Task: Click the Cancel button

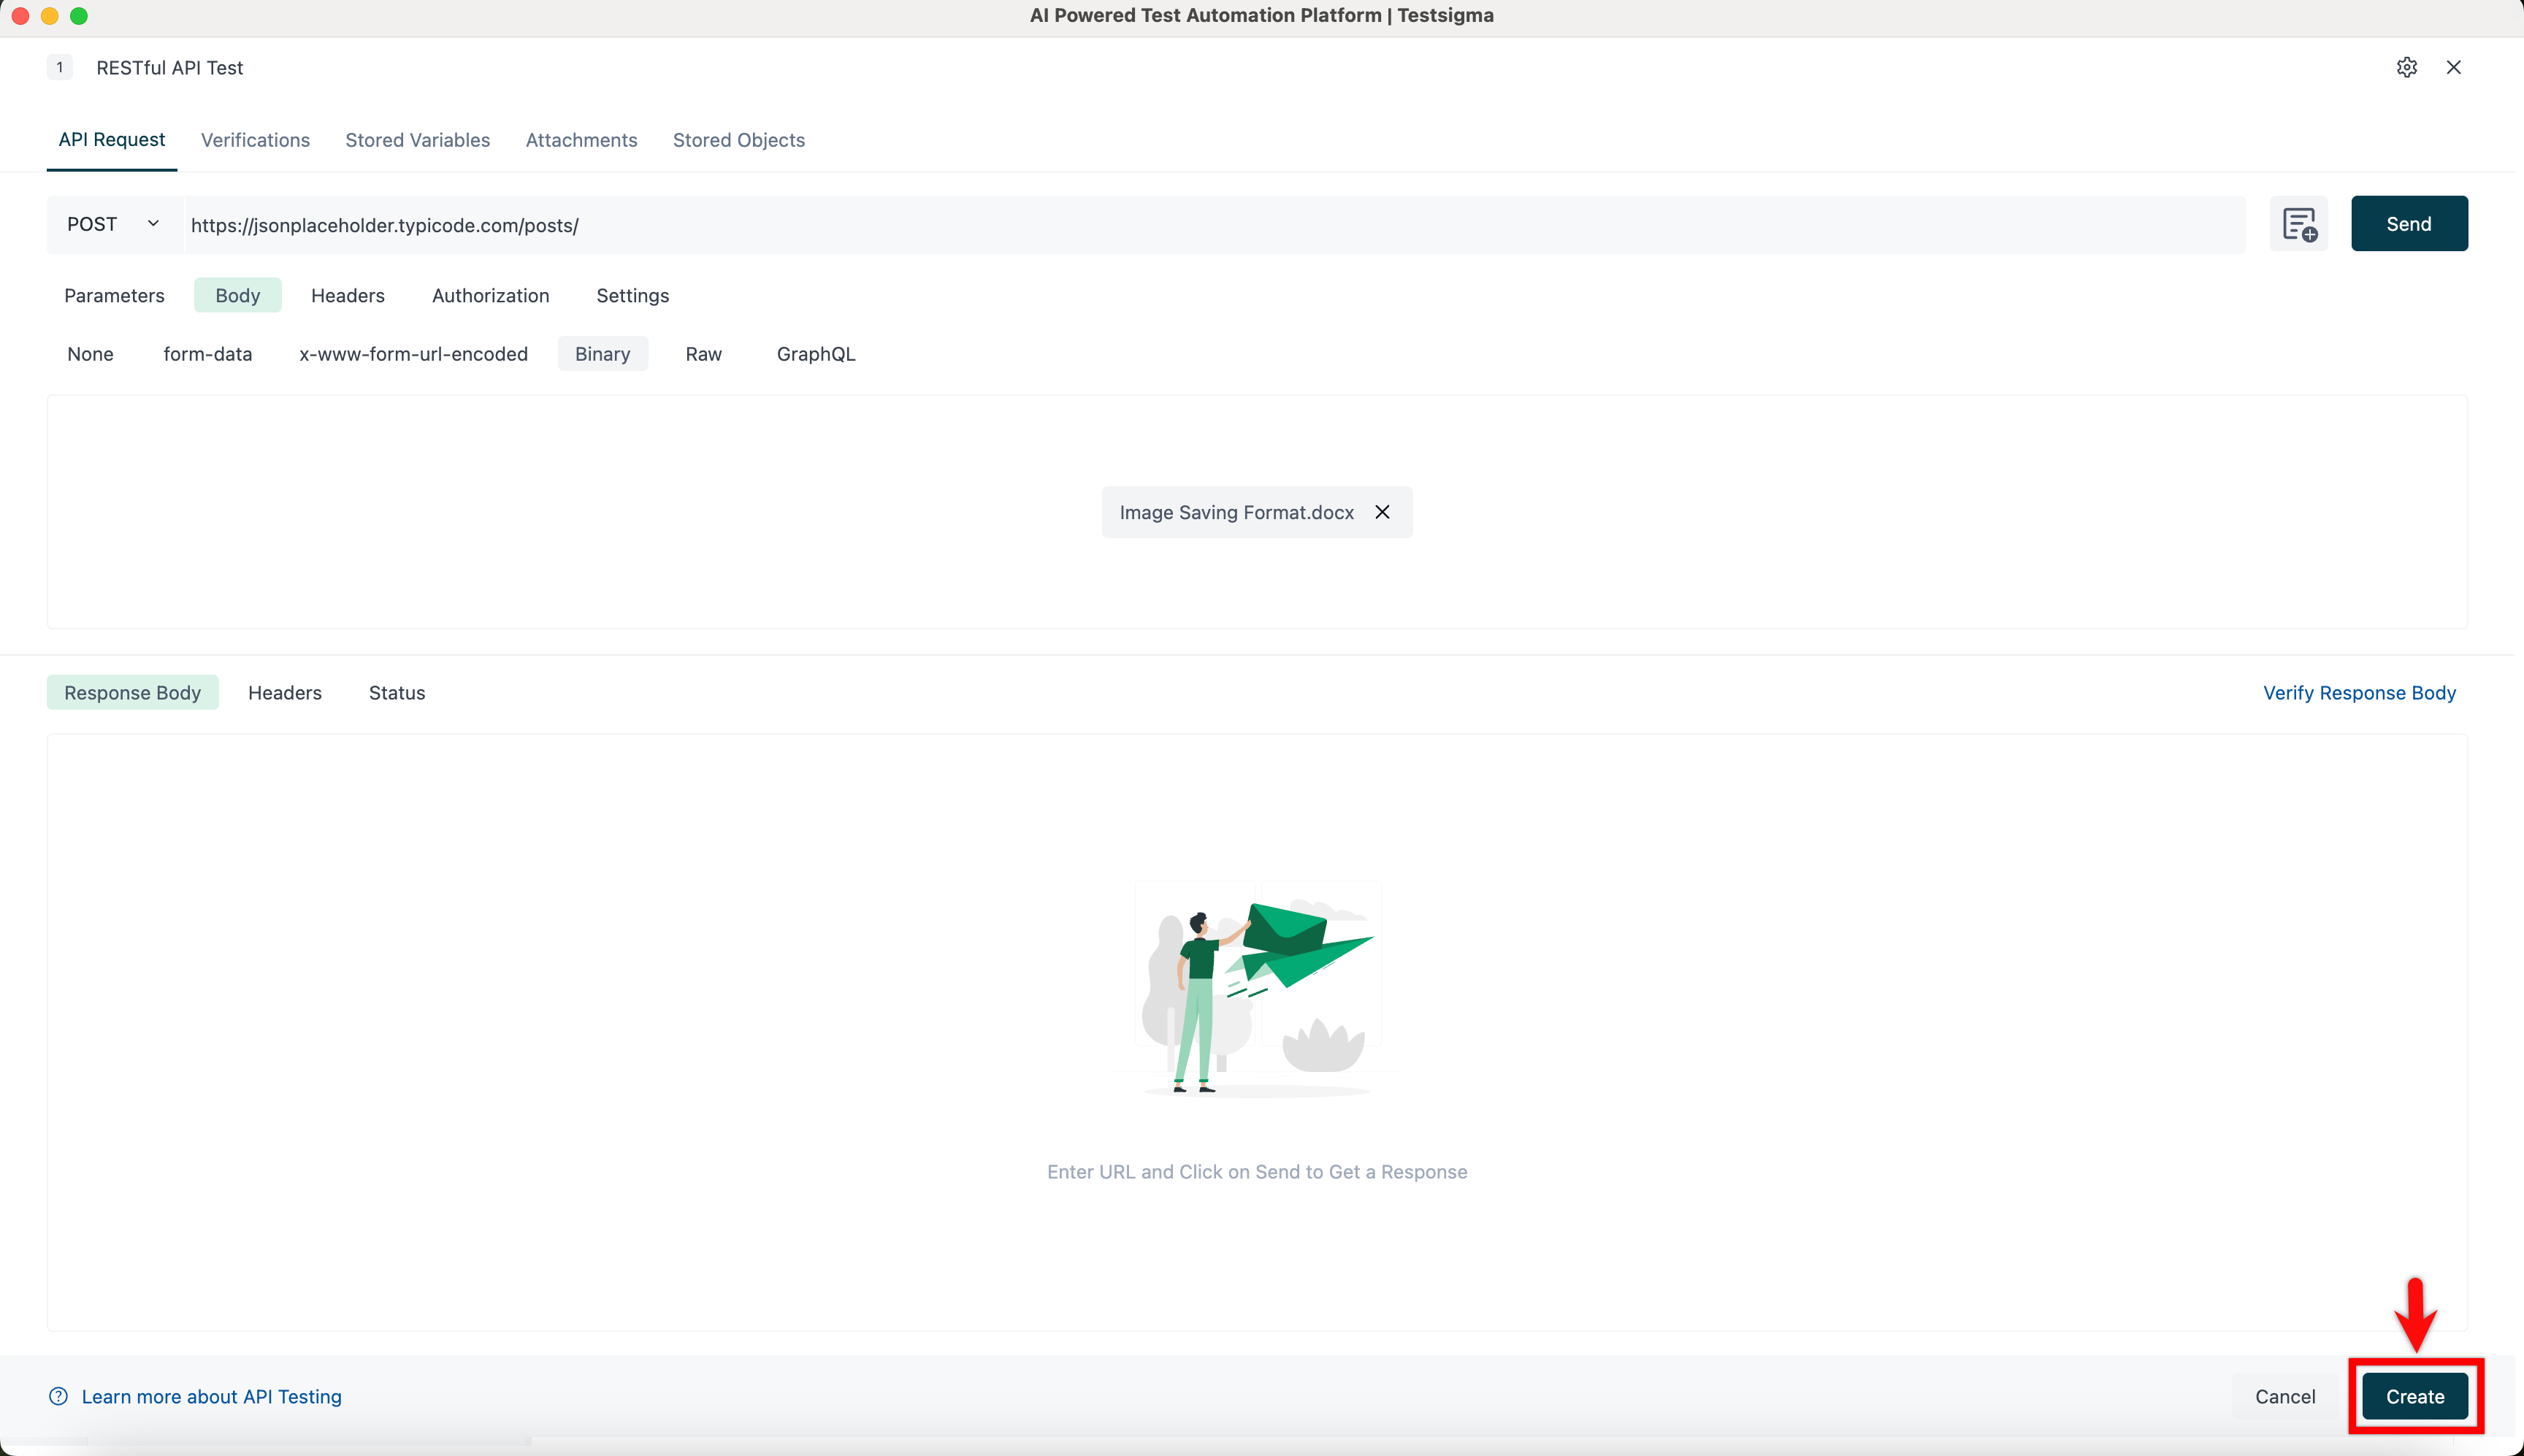Action: tap(2285, 1396)
